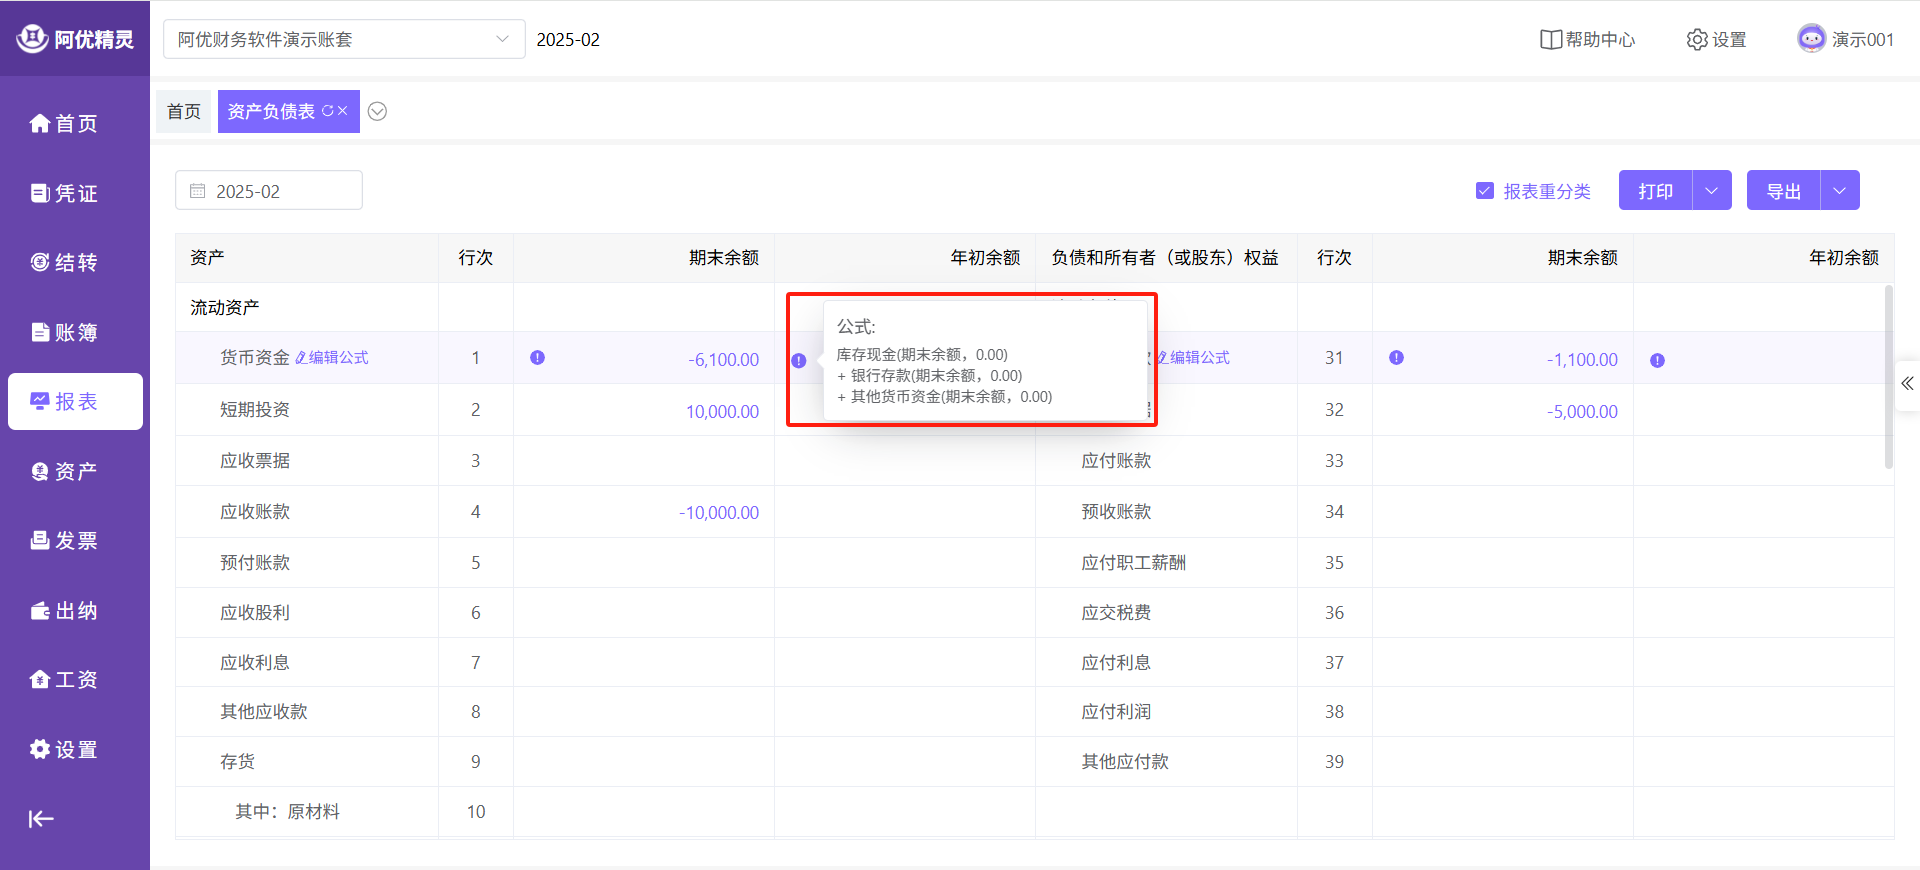Screen dimensions: 1920x870
Task: Expand the 打印 print options arrow
Action: (1711, 191)
